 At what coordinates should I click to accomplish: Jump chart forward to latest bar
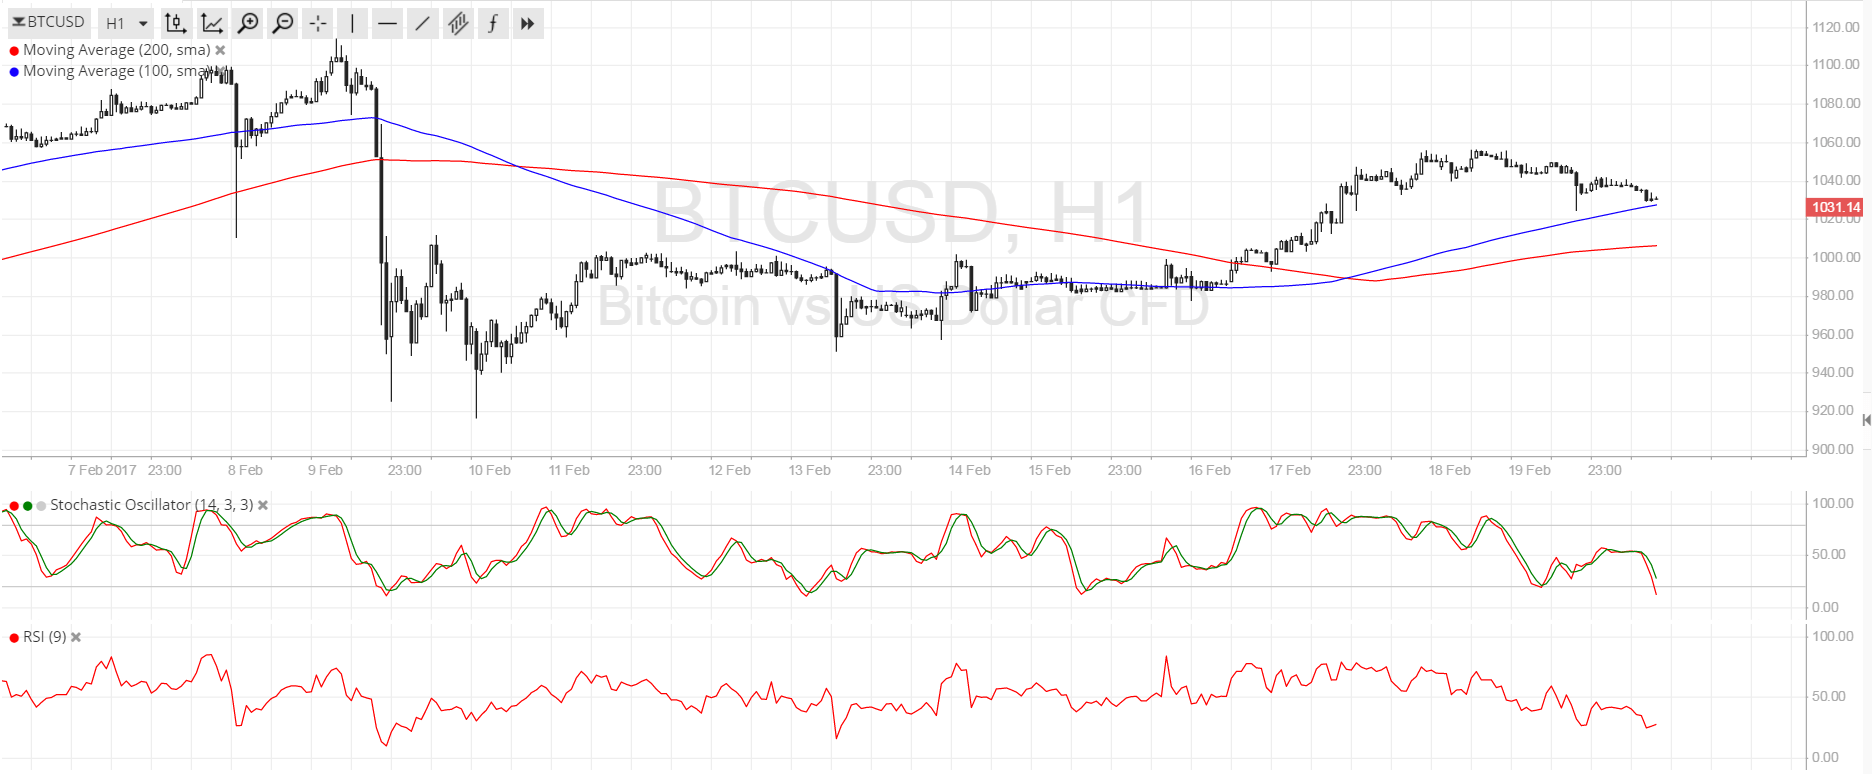coord(528,23)
